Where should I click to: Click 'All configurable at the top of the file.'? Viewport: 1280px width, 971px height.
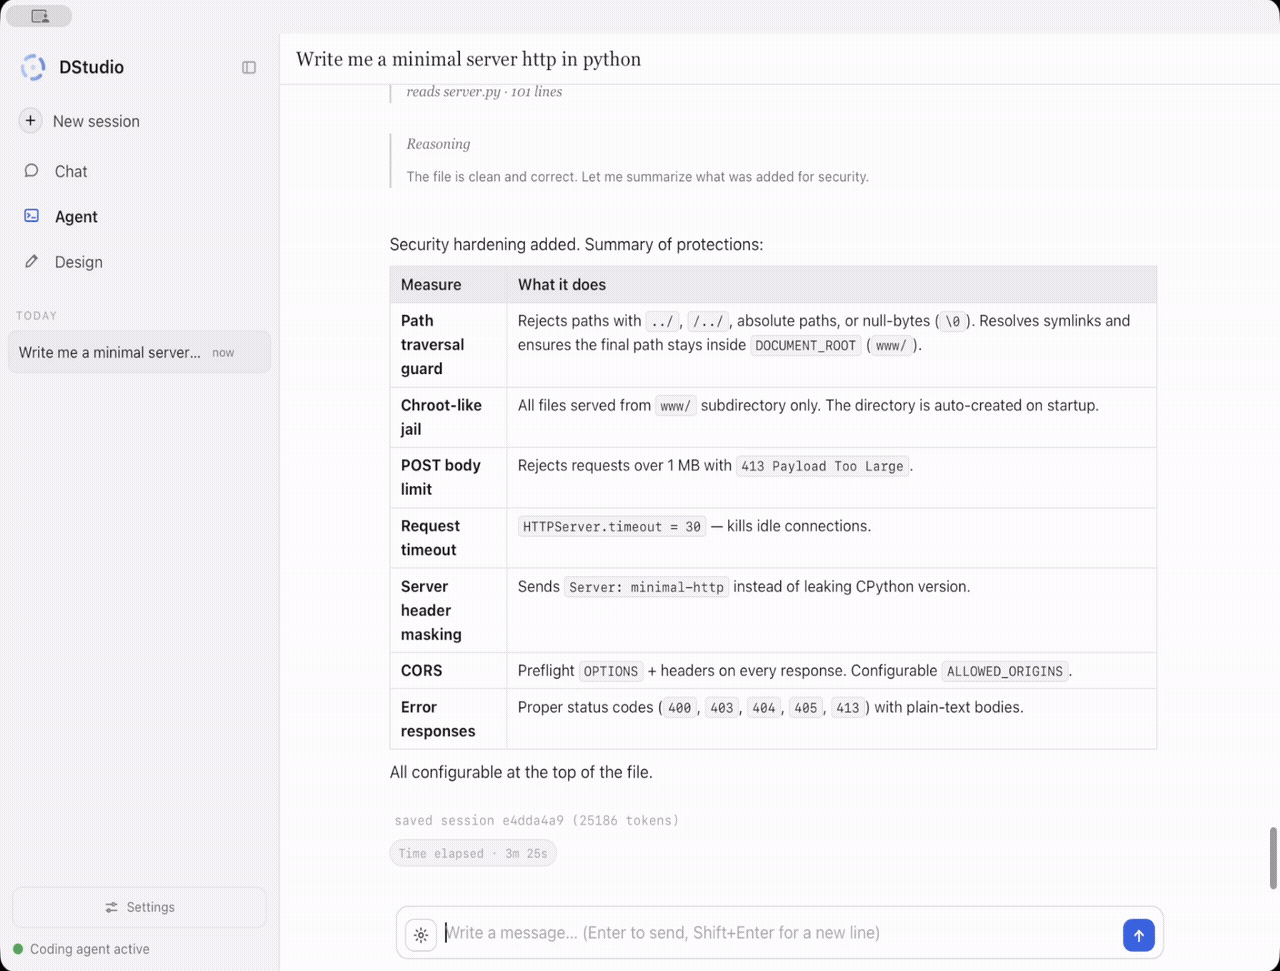click(x=521, y=772)
